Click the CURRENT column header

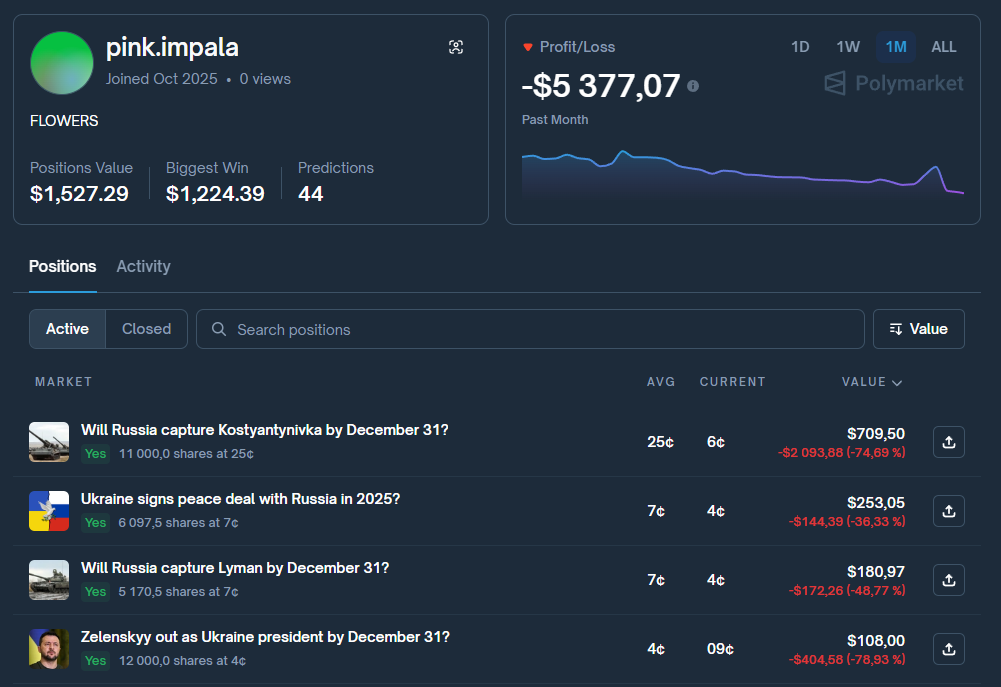tap(732, 382)
